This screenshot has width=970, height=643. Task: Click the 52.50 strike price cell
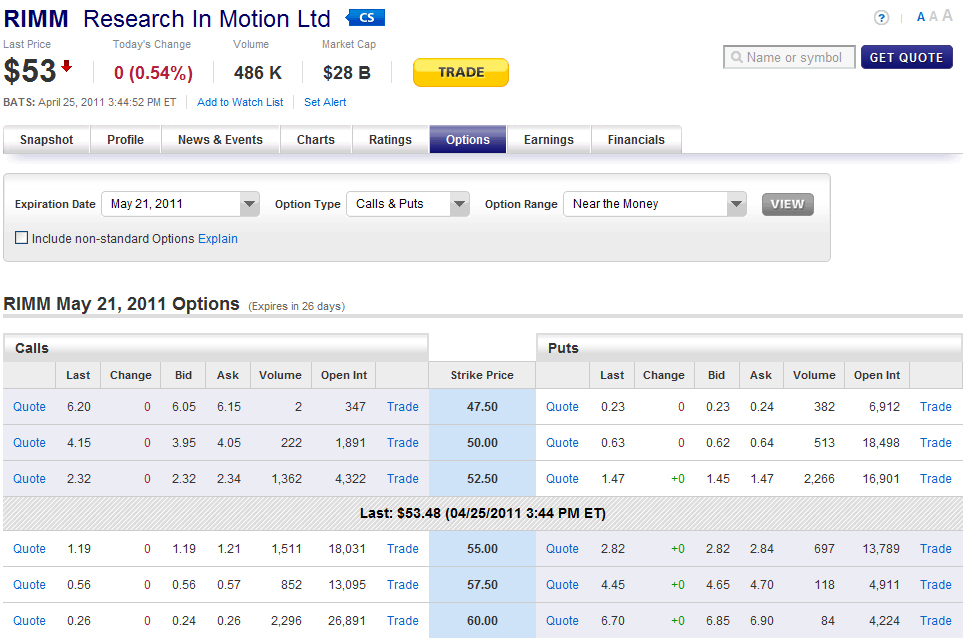click(x=482, y=478)
